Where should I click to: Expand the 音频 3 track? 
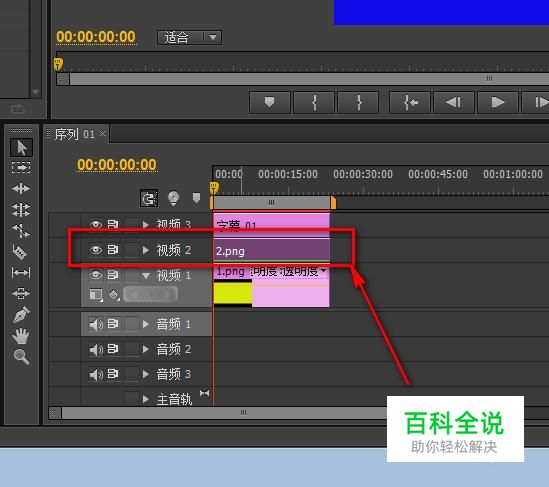tap(146, 374)
